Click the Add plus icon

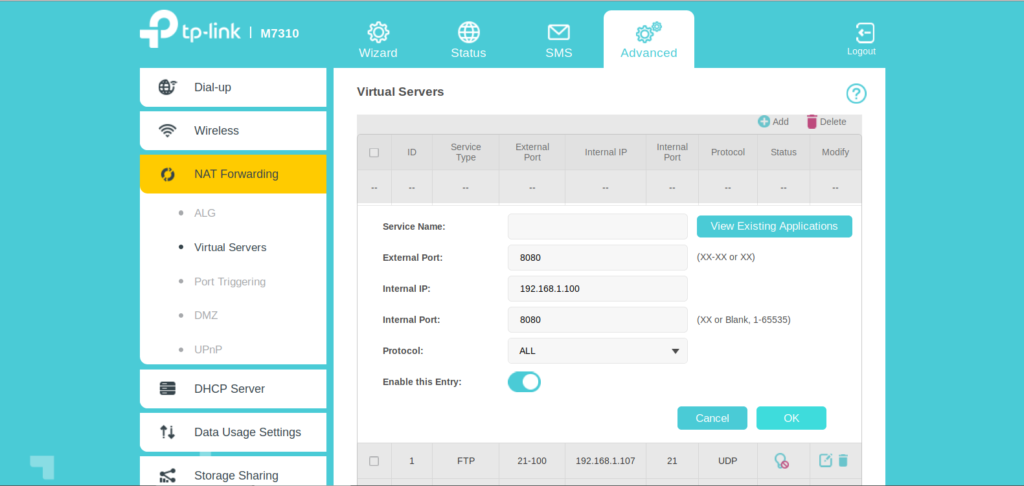click(764, 121)
